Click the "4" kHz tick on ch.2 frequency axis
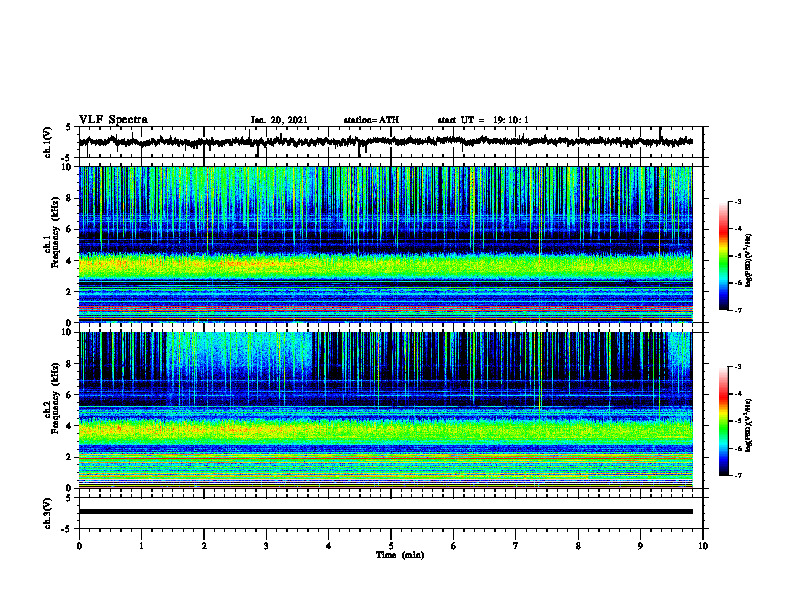This screenshot has height=612, width=792. click(x=69, y=426)
